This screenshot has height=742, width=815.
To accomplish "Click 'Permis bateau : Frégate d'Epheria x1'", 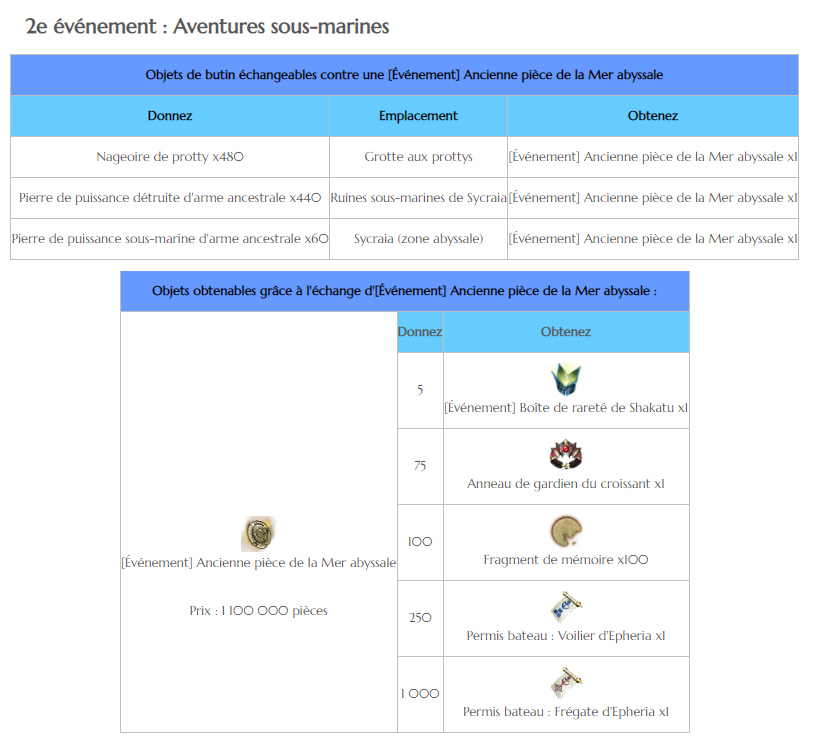I will pyautogui.click(x=566, y=711).
